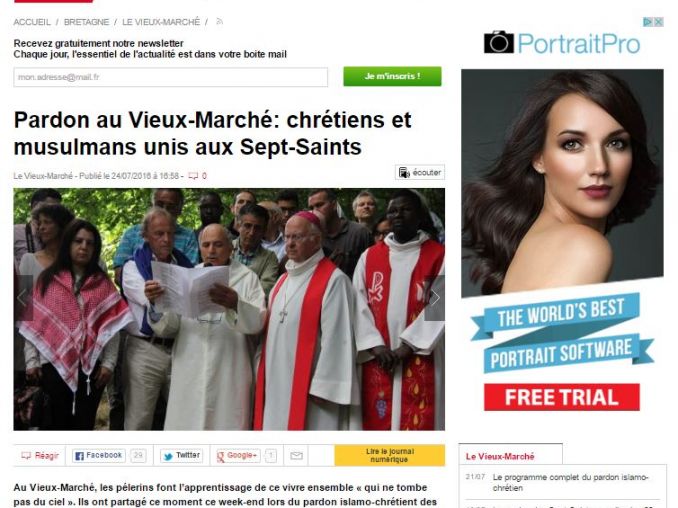Open AdChoices info triangle icon
This screenshot has height=508, width=678.
[x=648, y=22]
